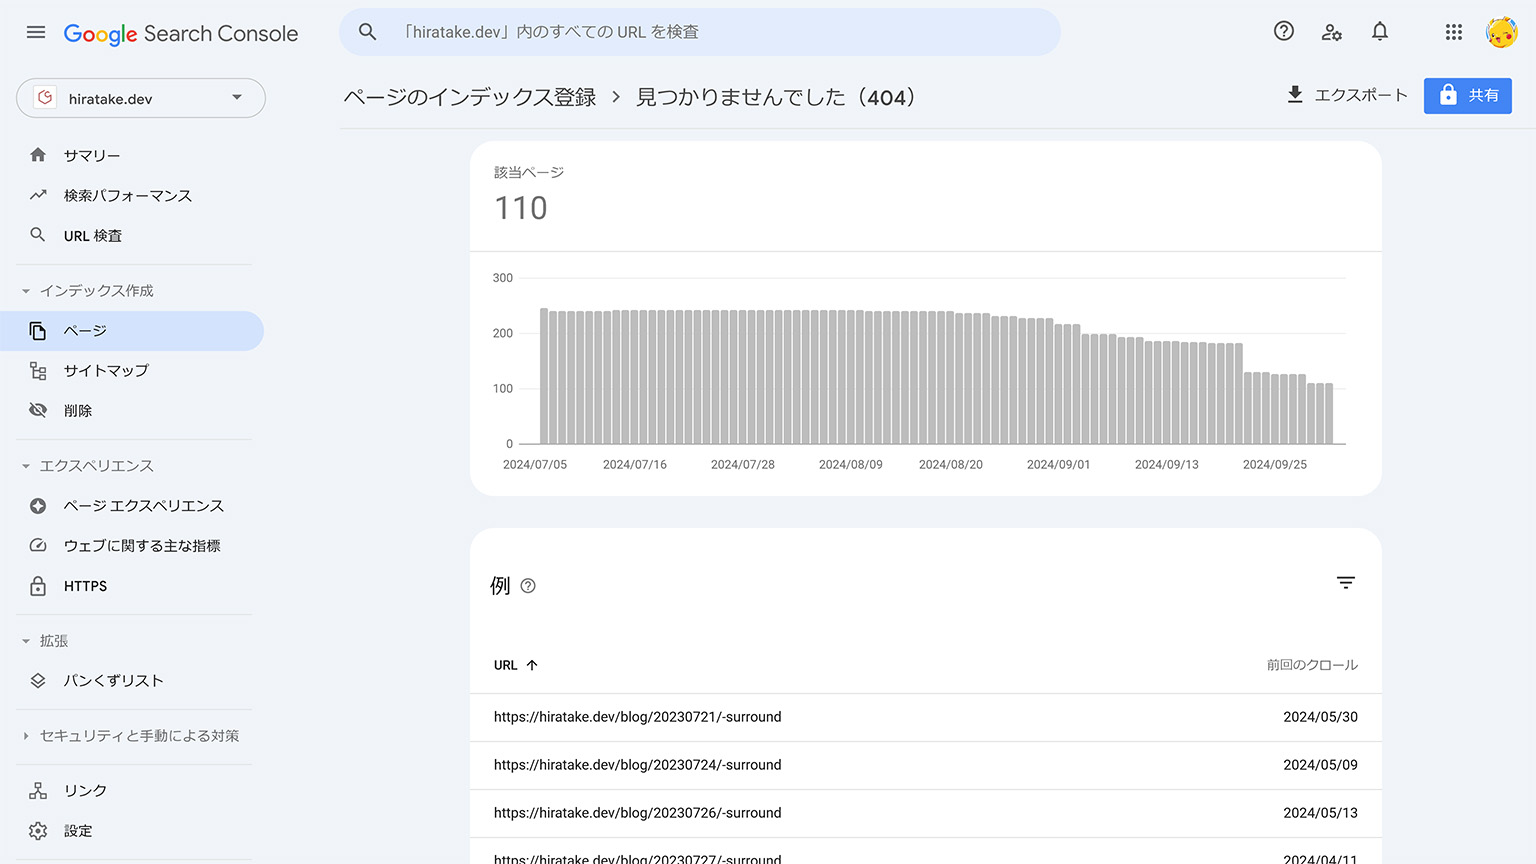Open サイトマップ in sidebar
The height and width of the screenshot is (864, 1536).
pos(132,371)
